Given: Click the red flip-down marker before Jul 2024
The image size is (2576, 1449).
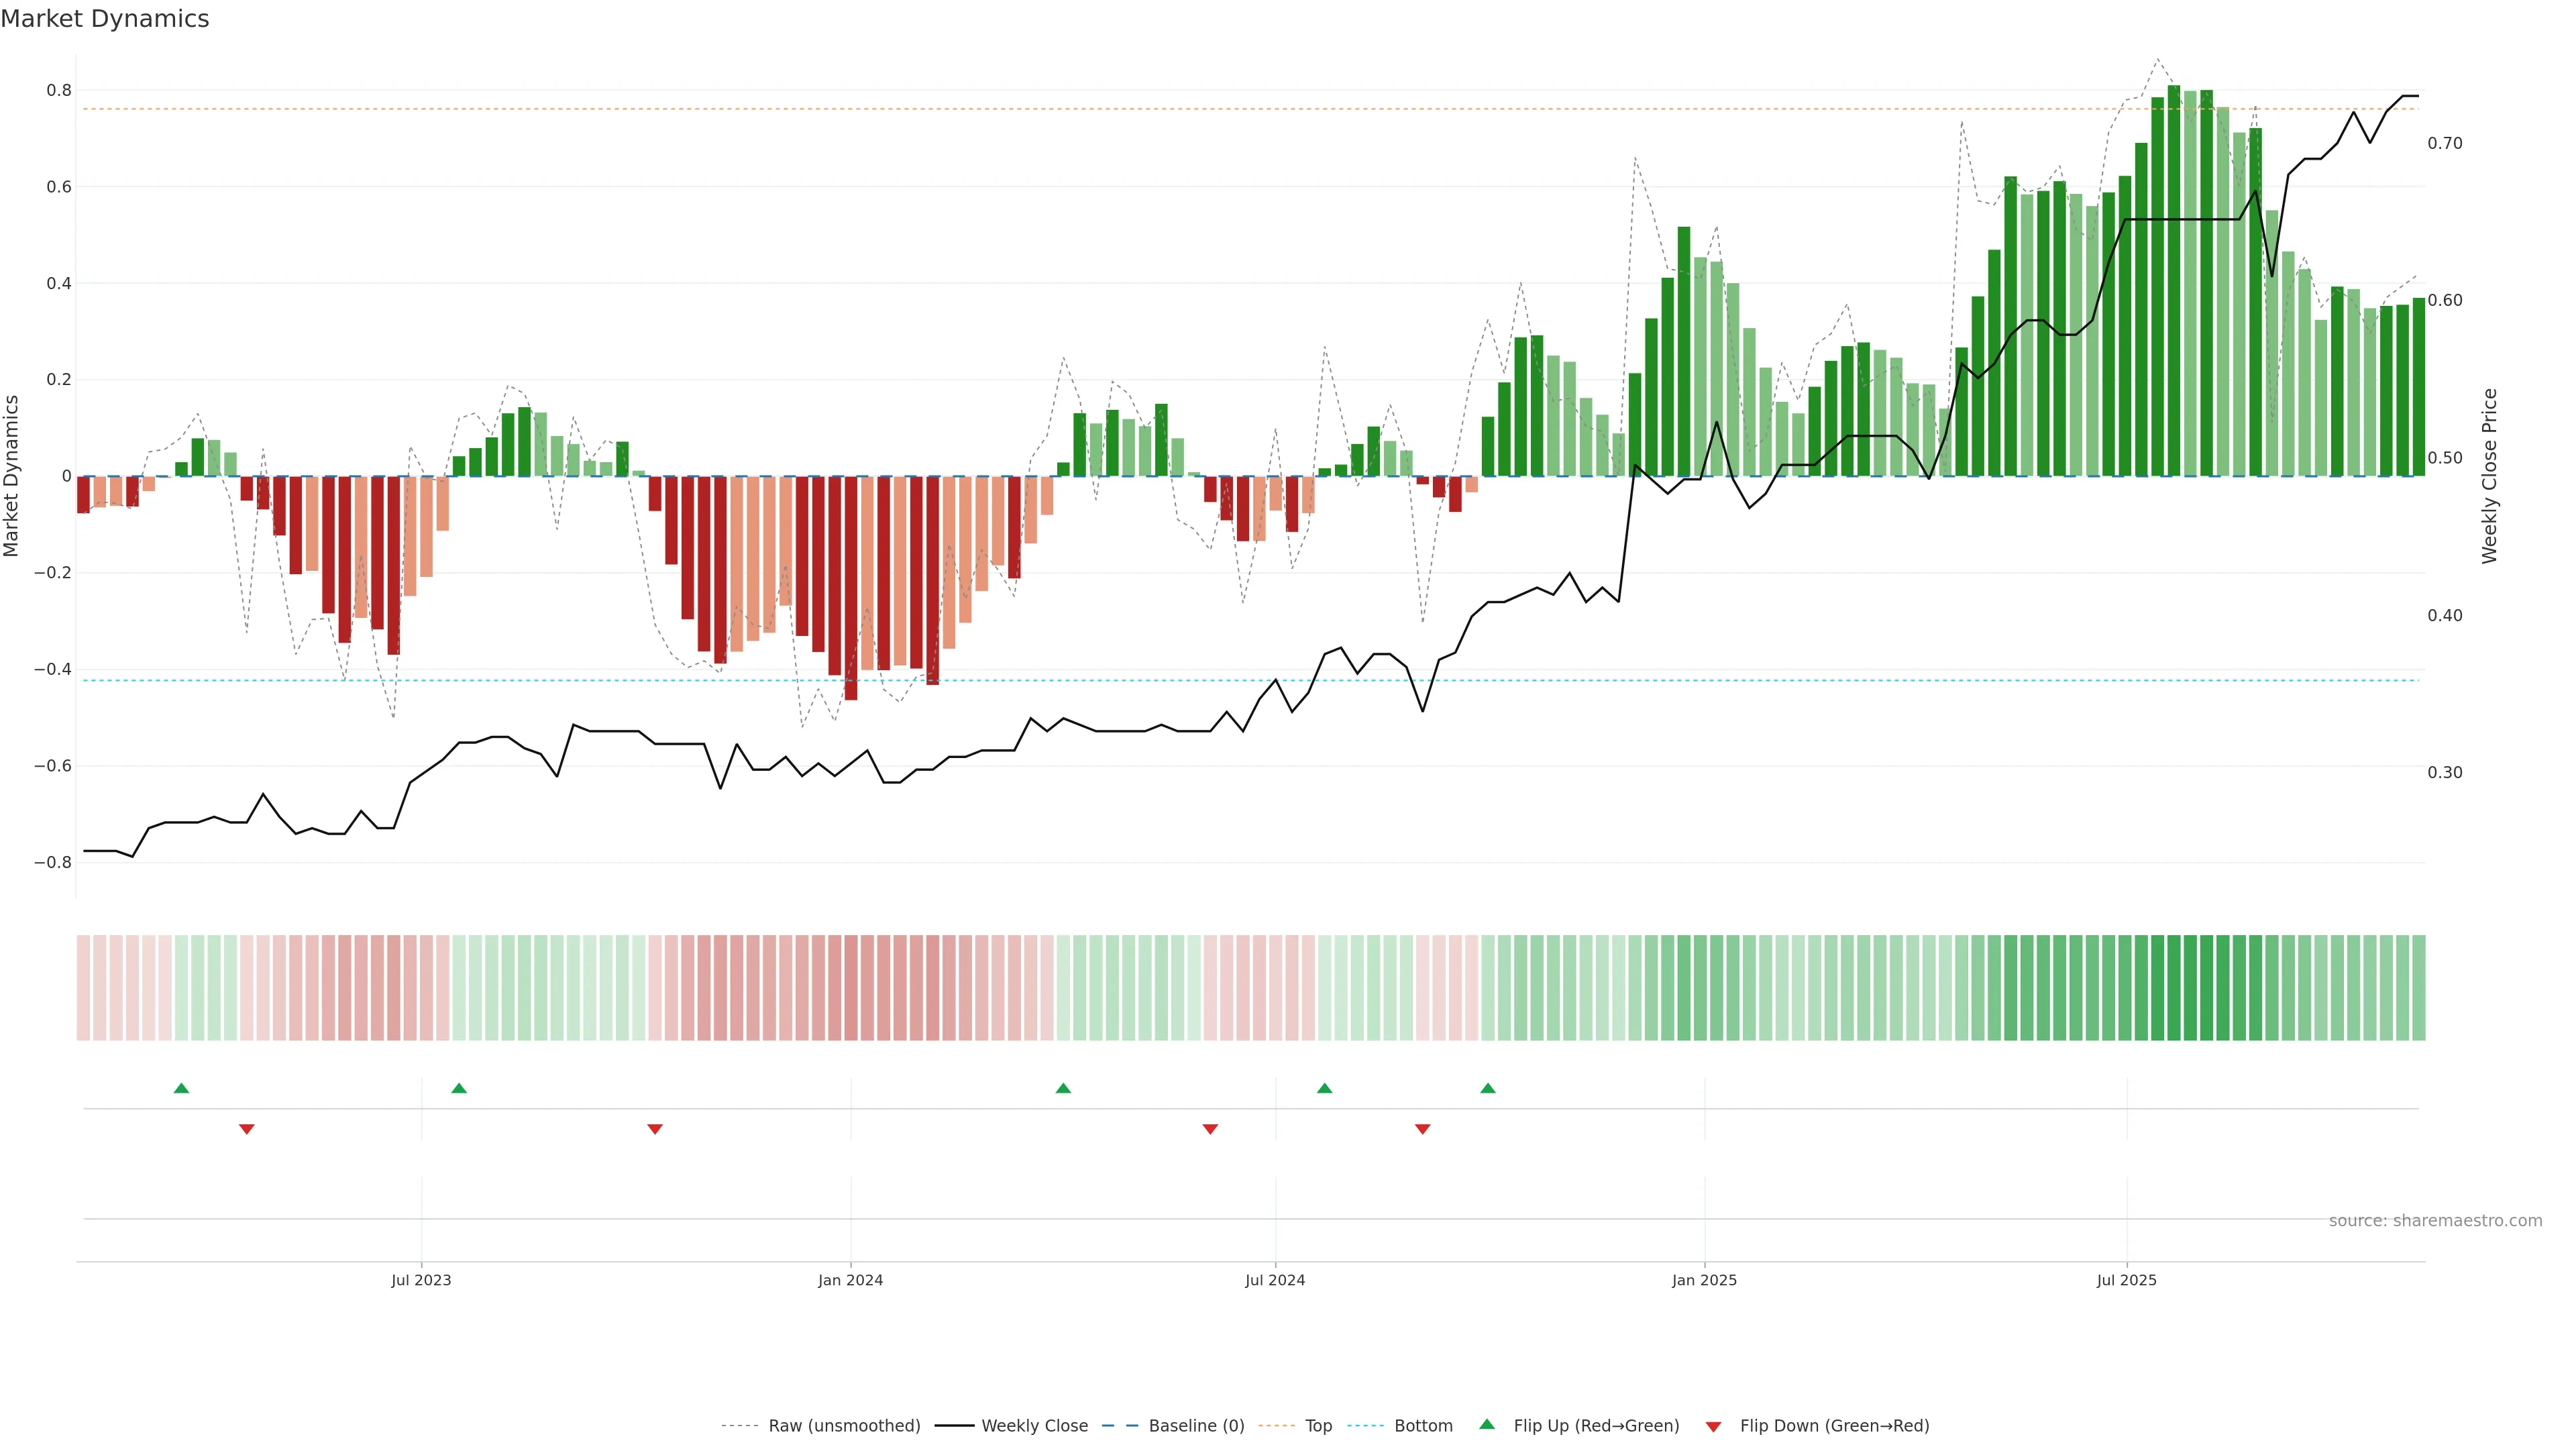Looking at the screenshot, I should click(x=1210, y=1129).
